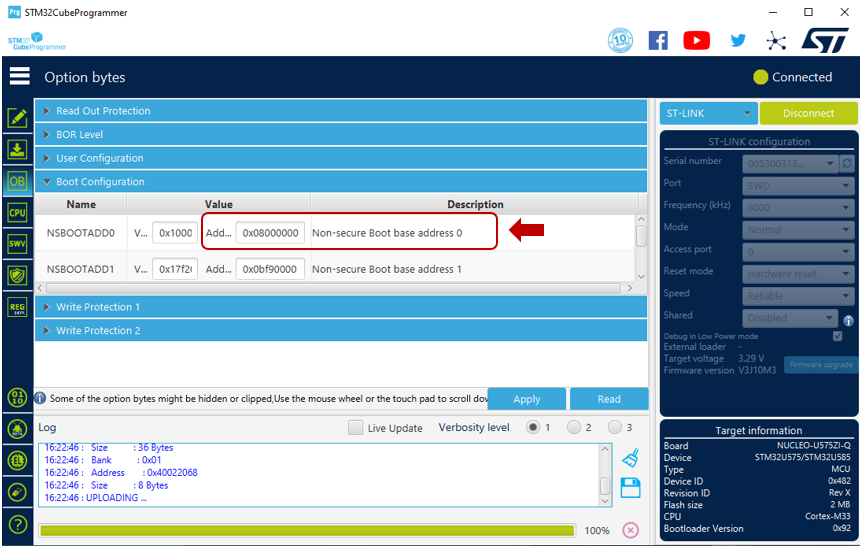Toggle Debug in Low Power mode checkbox

(x=838, y=336)
